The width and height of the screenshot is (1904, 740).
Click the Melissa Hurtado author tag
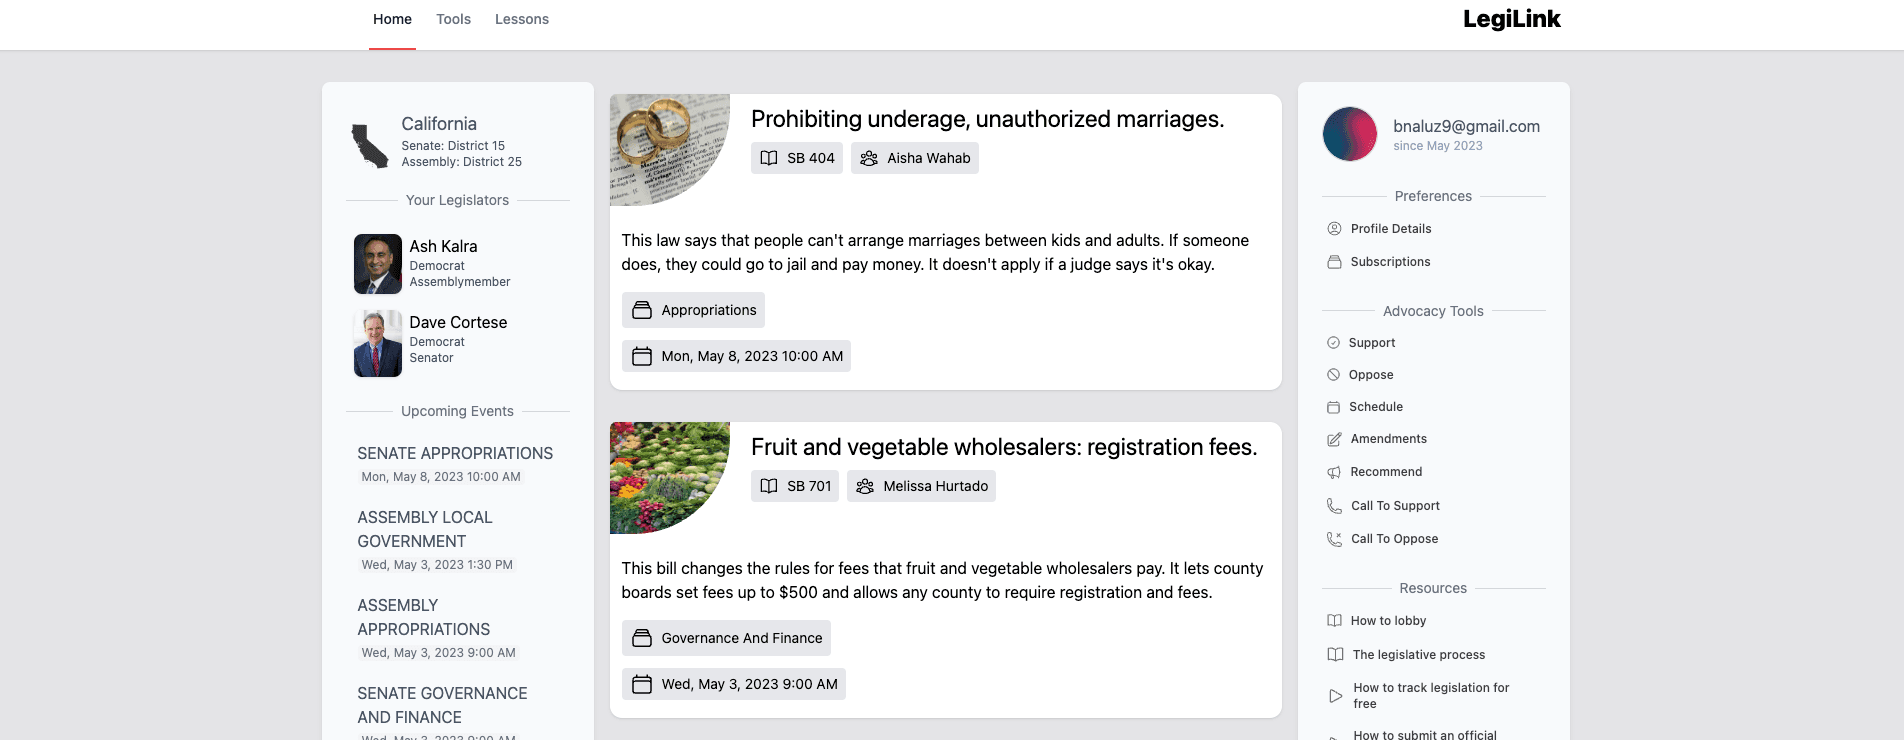click(921, 486)
